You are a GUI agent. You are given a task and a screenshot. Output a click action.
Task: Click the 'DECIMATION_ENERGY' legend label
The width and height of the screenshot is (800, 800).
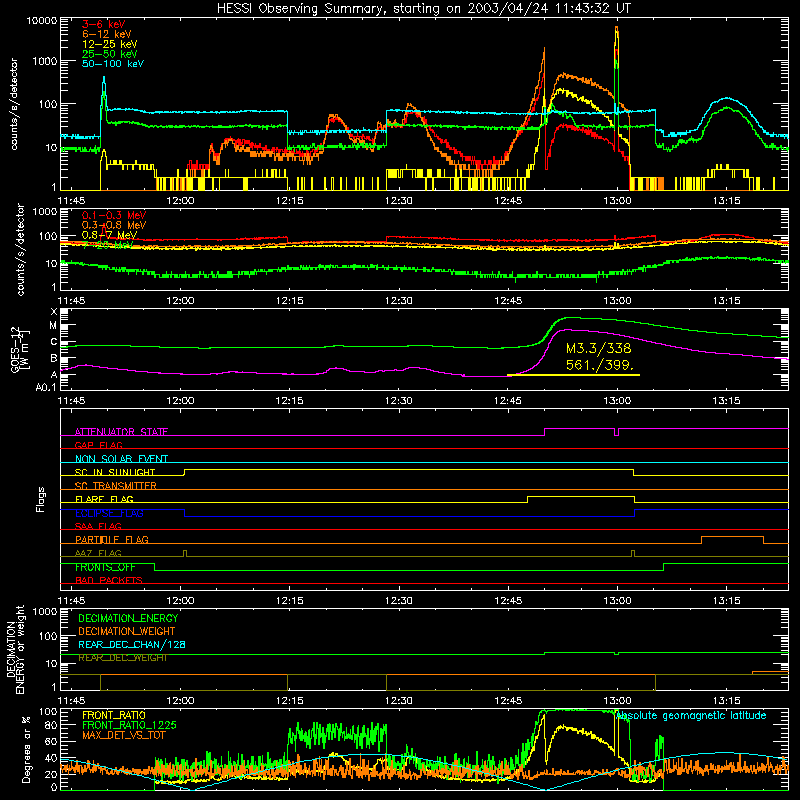point(128,618)
